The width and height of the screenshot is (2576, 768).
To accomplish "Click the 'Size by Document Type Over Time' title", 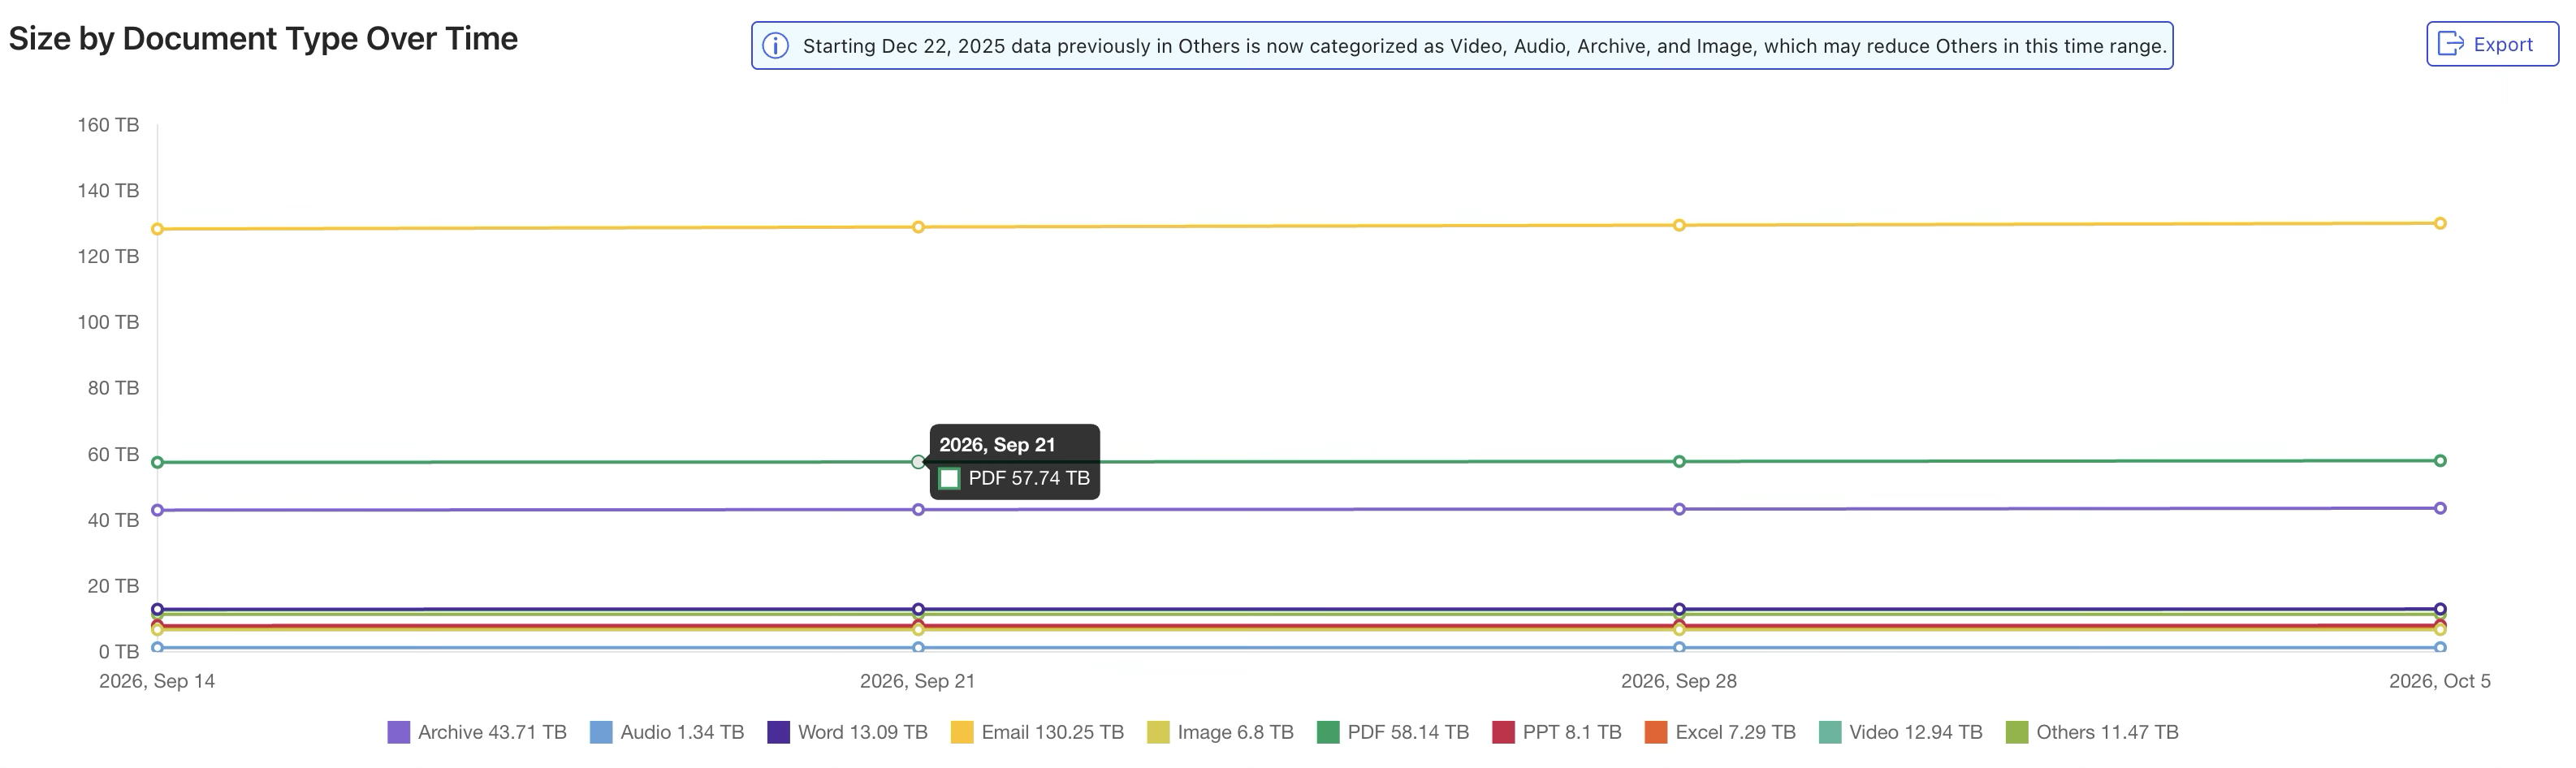I will tap(263, 39).
